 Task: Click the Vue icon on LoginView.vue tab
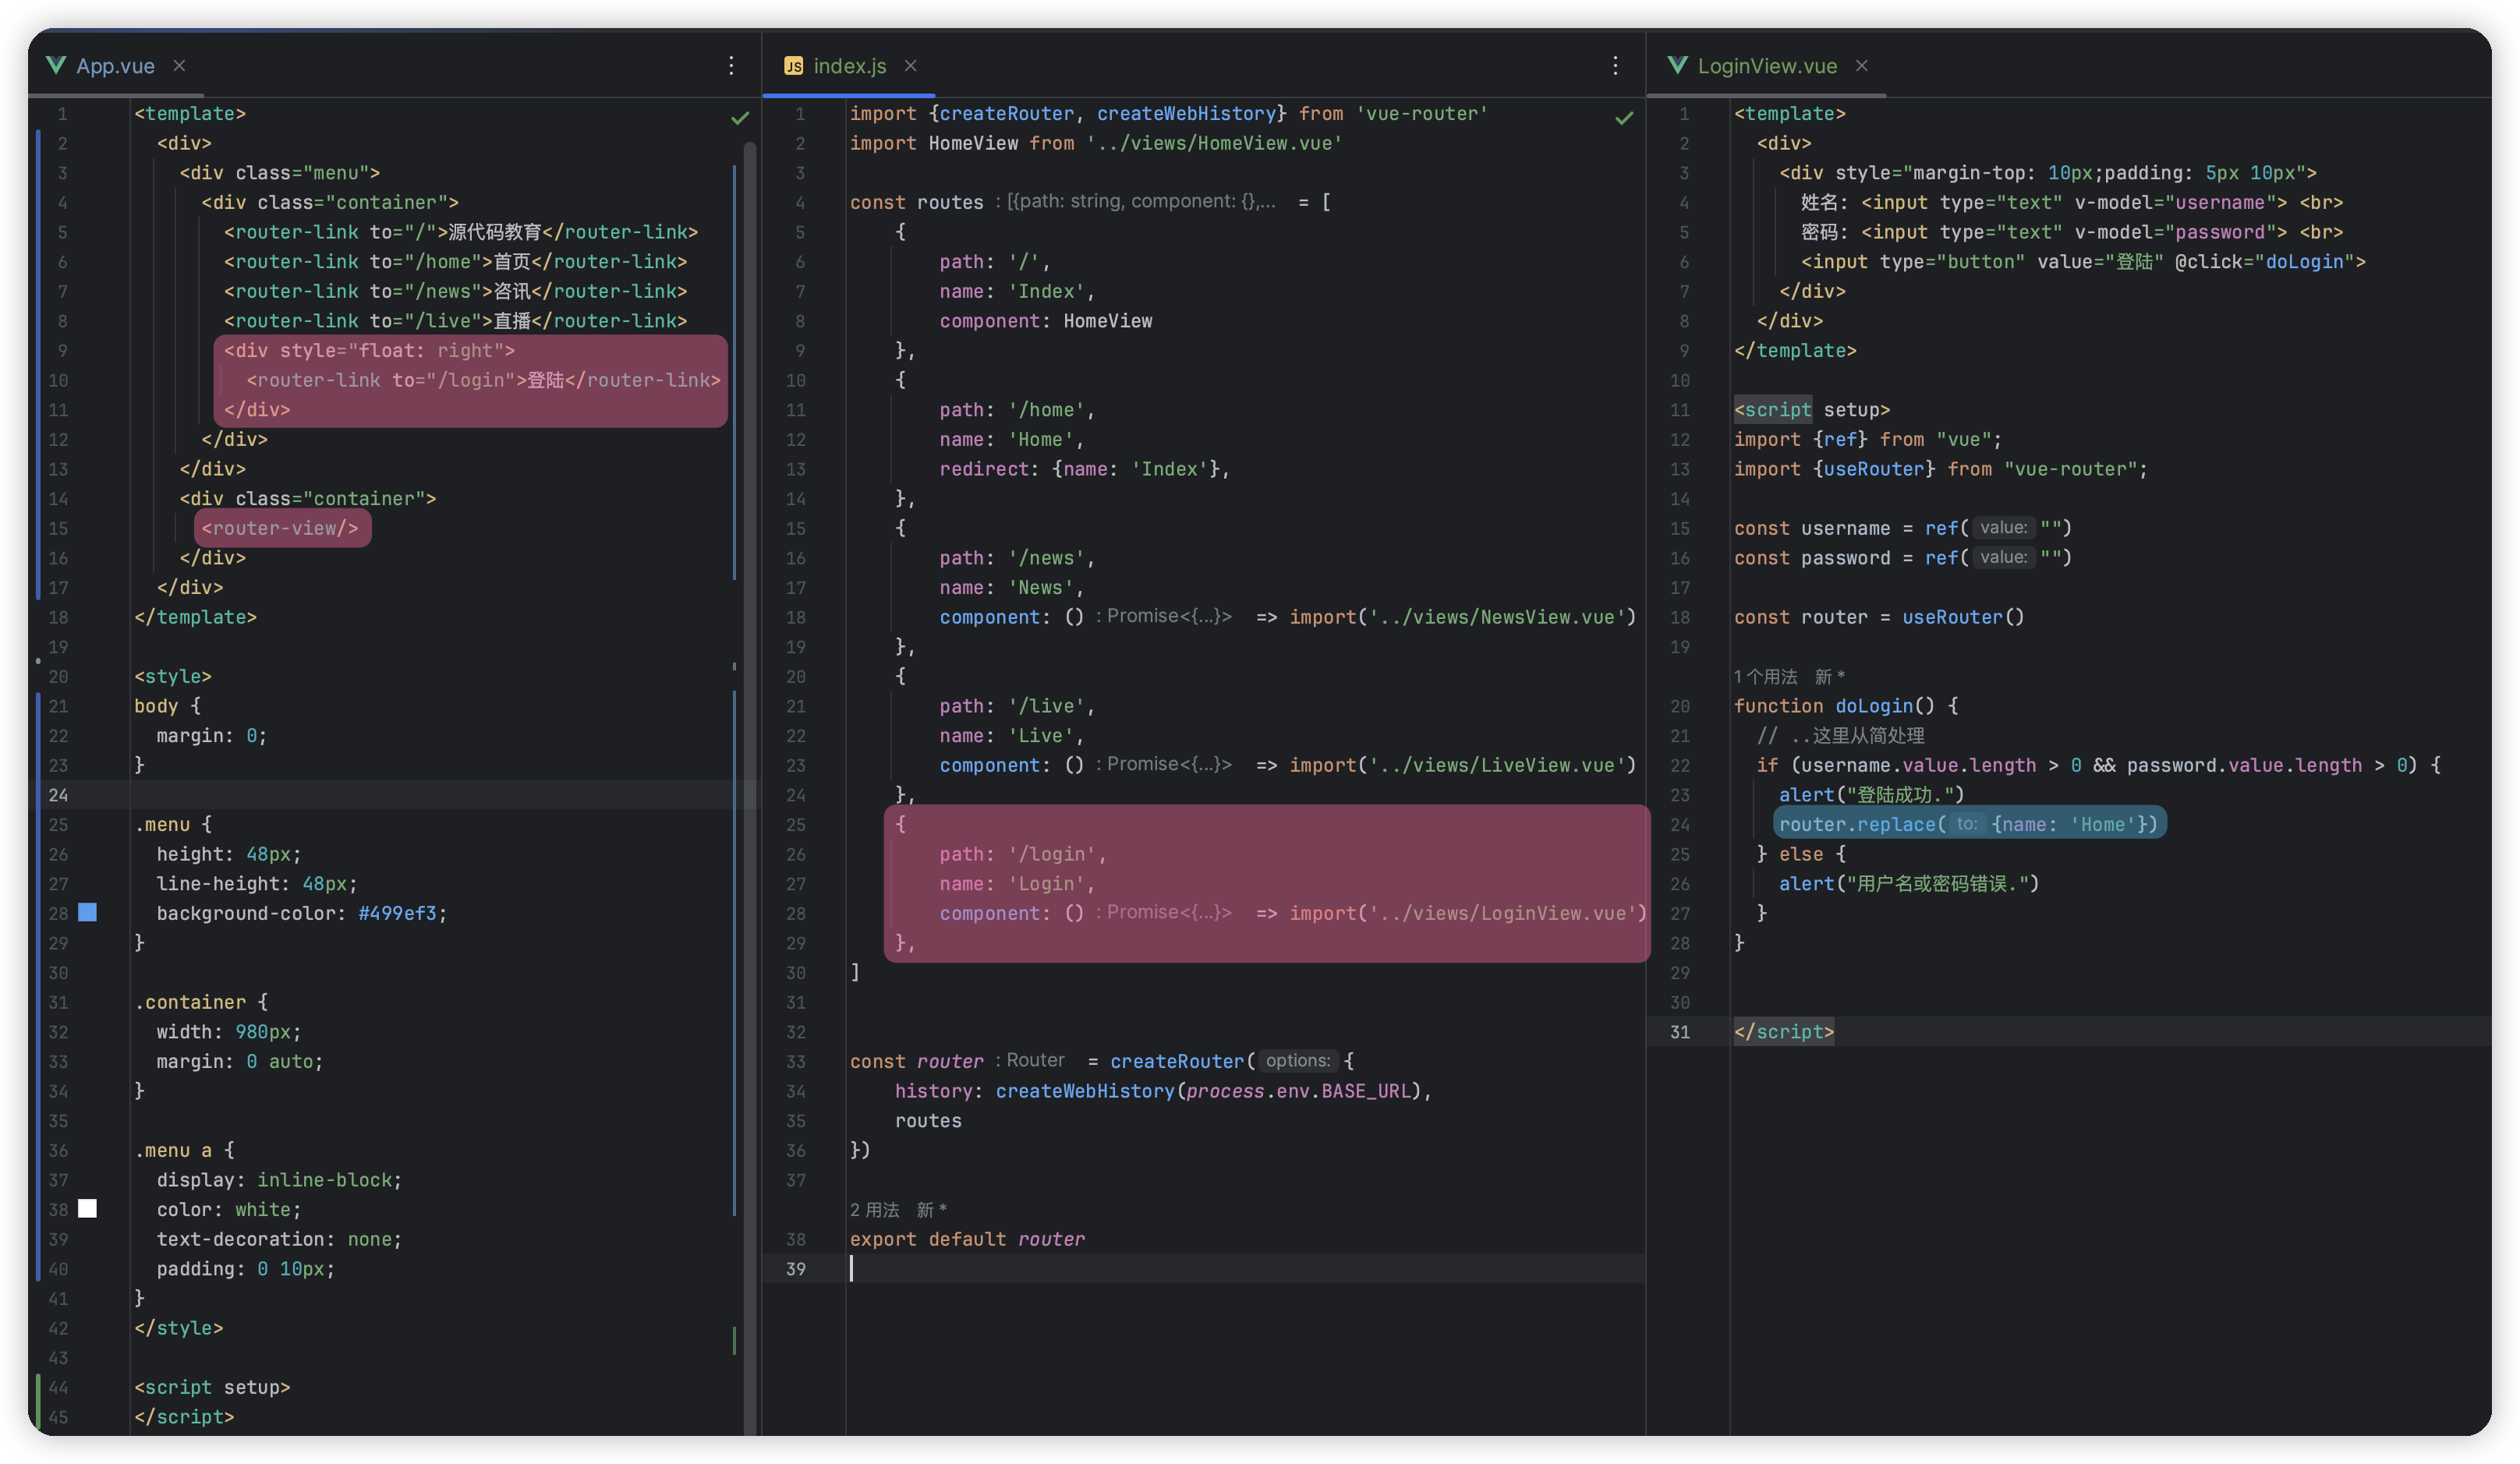(x=1677, y=66)
